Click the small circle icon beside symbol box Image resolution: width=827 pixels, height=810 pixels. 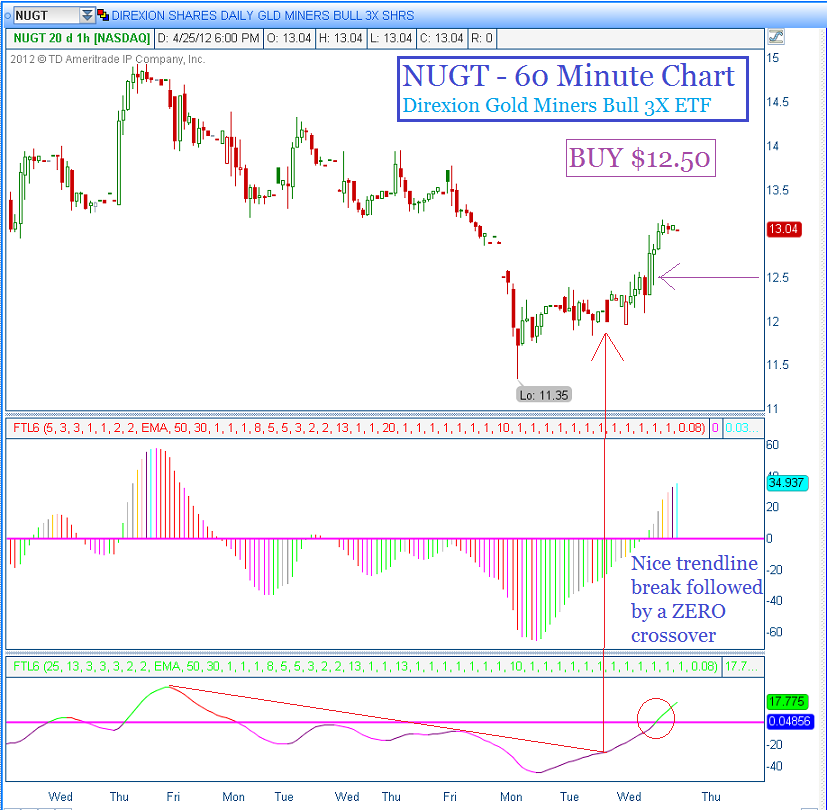tap(7, 16)
